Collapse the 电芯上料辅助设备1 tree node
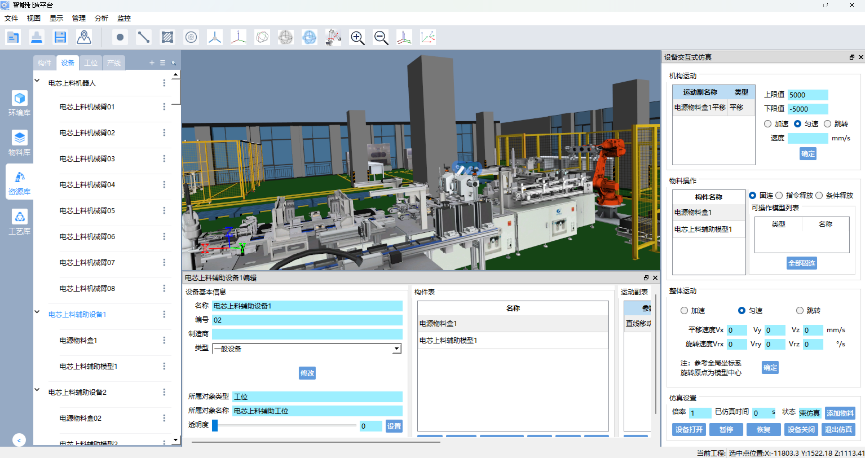This screenshot has height=458, width=865. [37, 312]
